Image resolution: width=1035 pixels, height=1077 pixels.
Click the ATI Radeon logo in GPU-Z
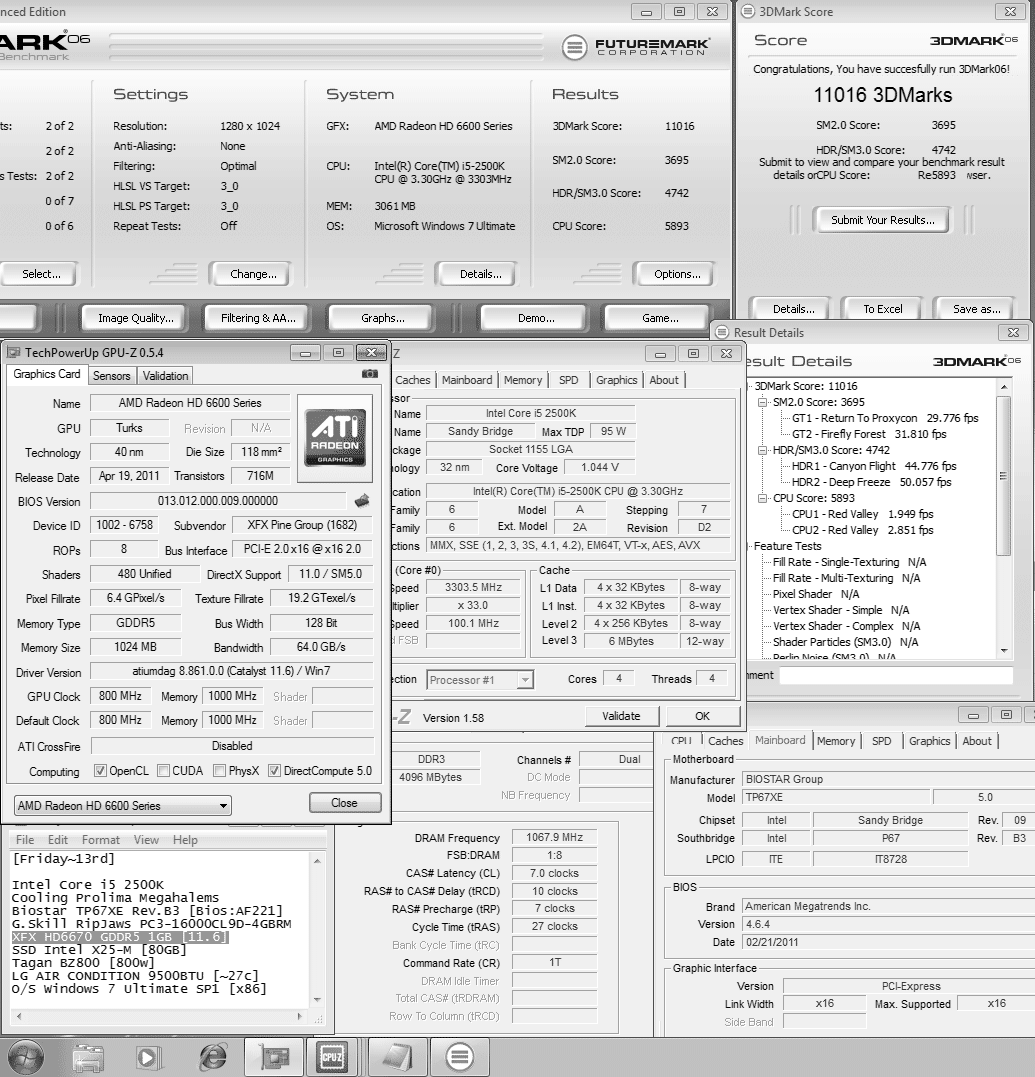335,438
